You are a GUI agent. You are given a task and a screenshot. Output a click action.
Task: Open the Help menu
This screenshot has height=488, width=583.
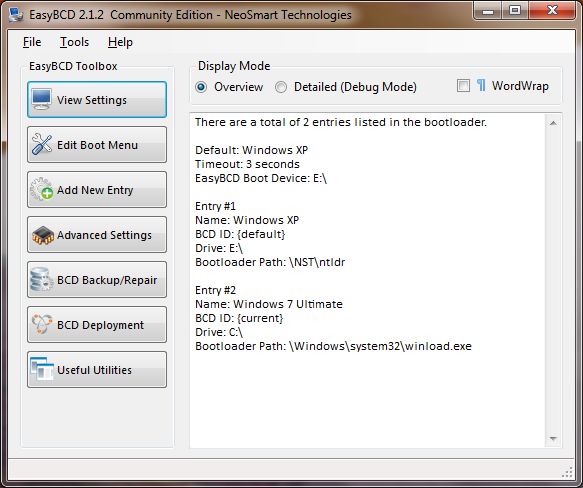click(120, 42)
